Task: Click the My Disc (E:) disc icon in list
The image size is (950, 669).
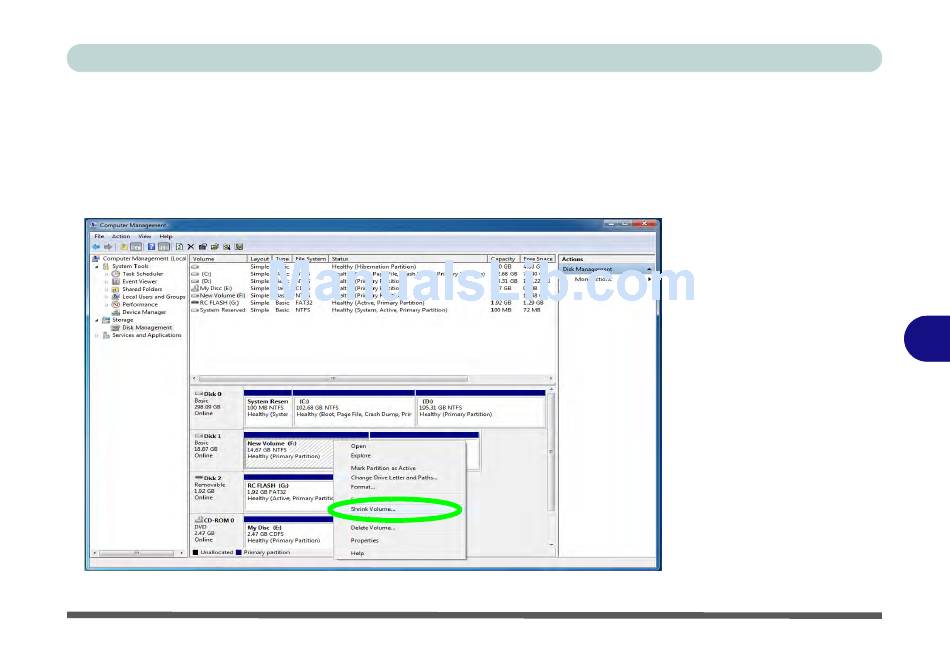Action: coord(195,288)
